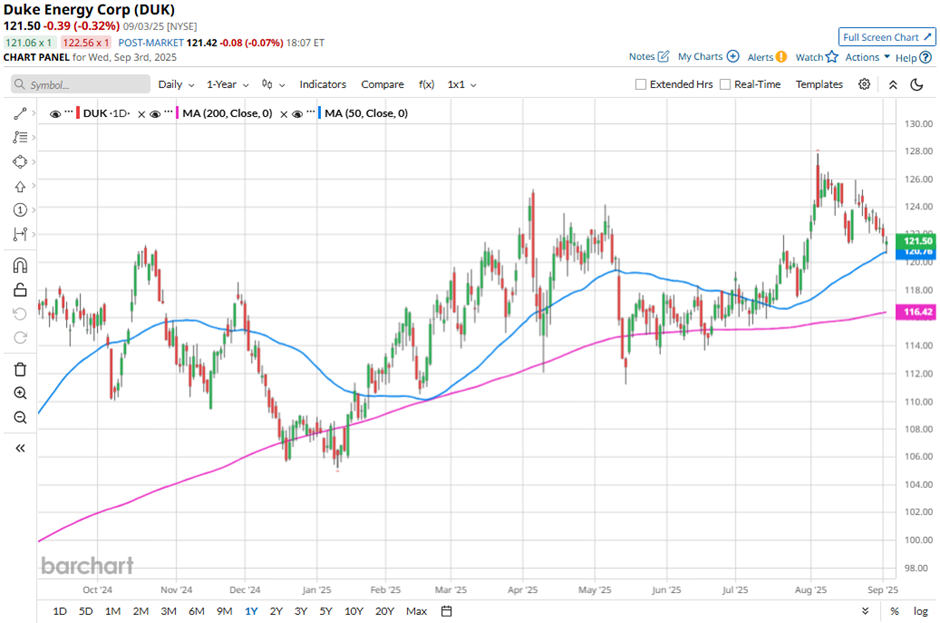This screenshot has width=940, height=623.
Task: Open the f(x) expressions menu
Action: 426,85
